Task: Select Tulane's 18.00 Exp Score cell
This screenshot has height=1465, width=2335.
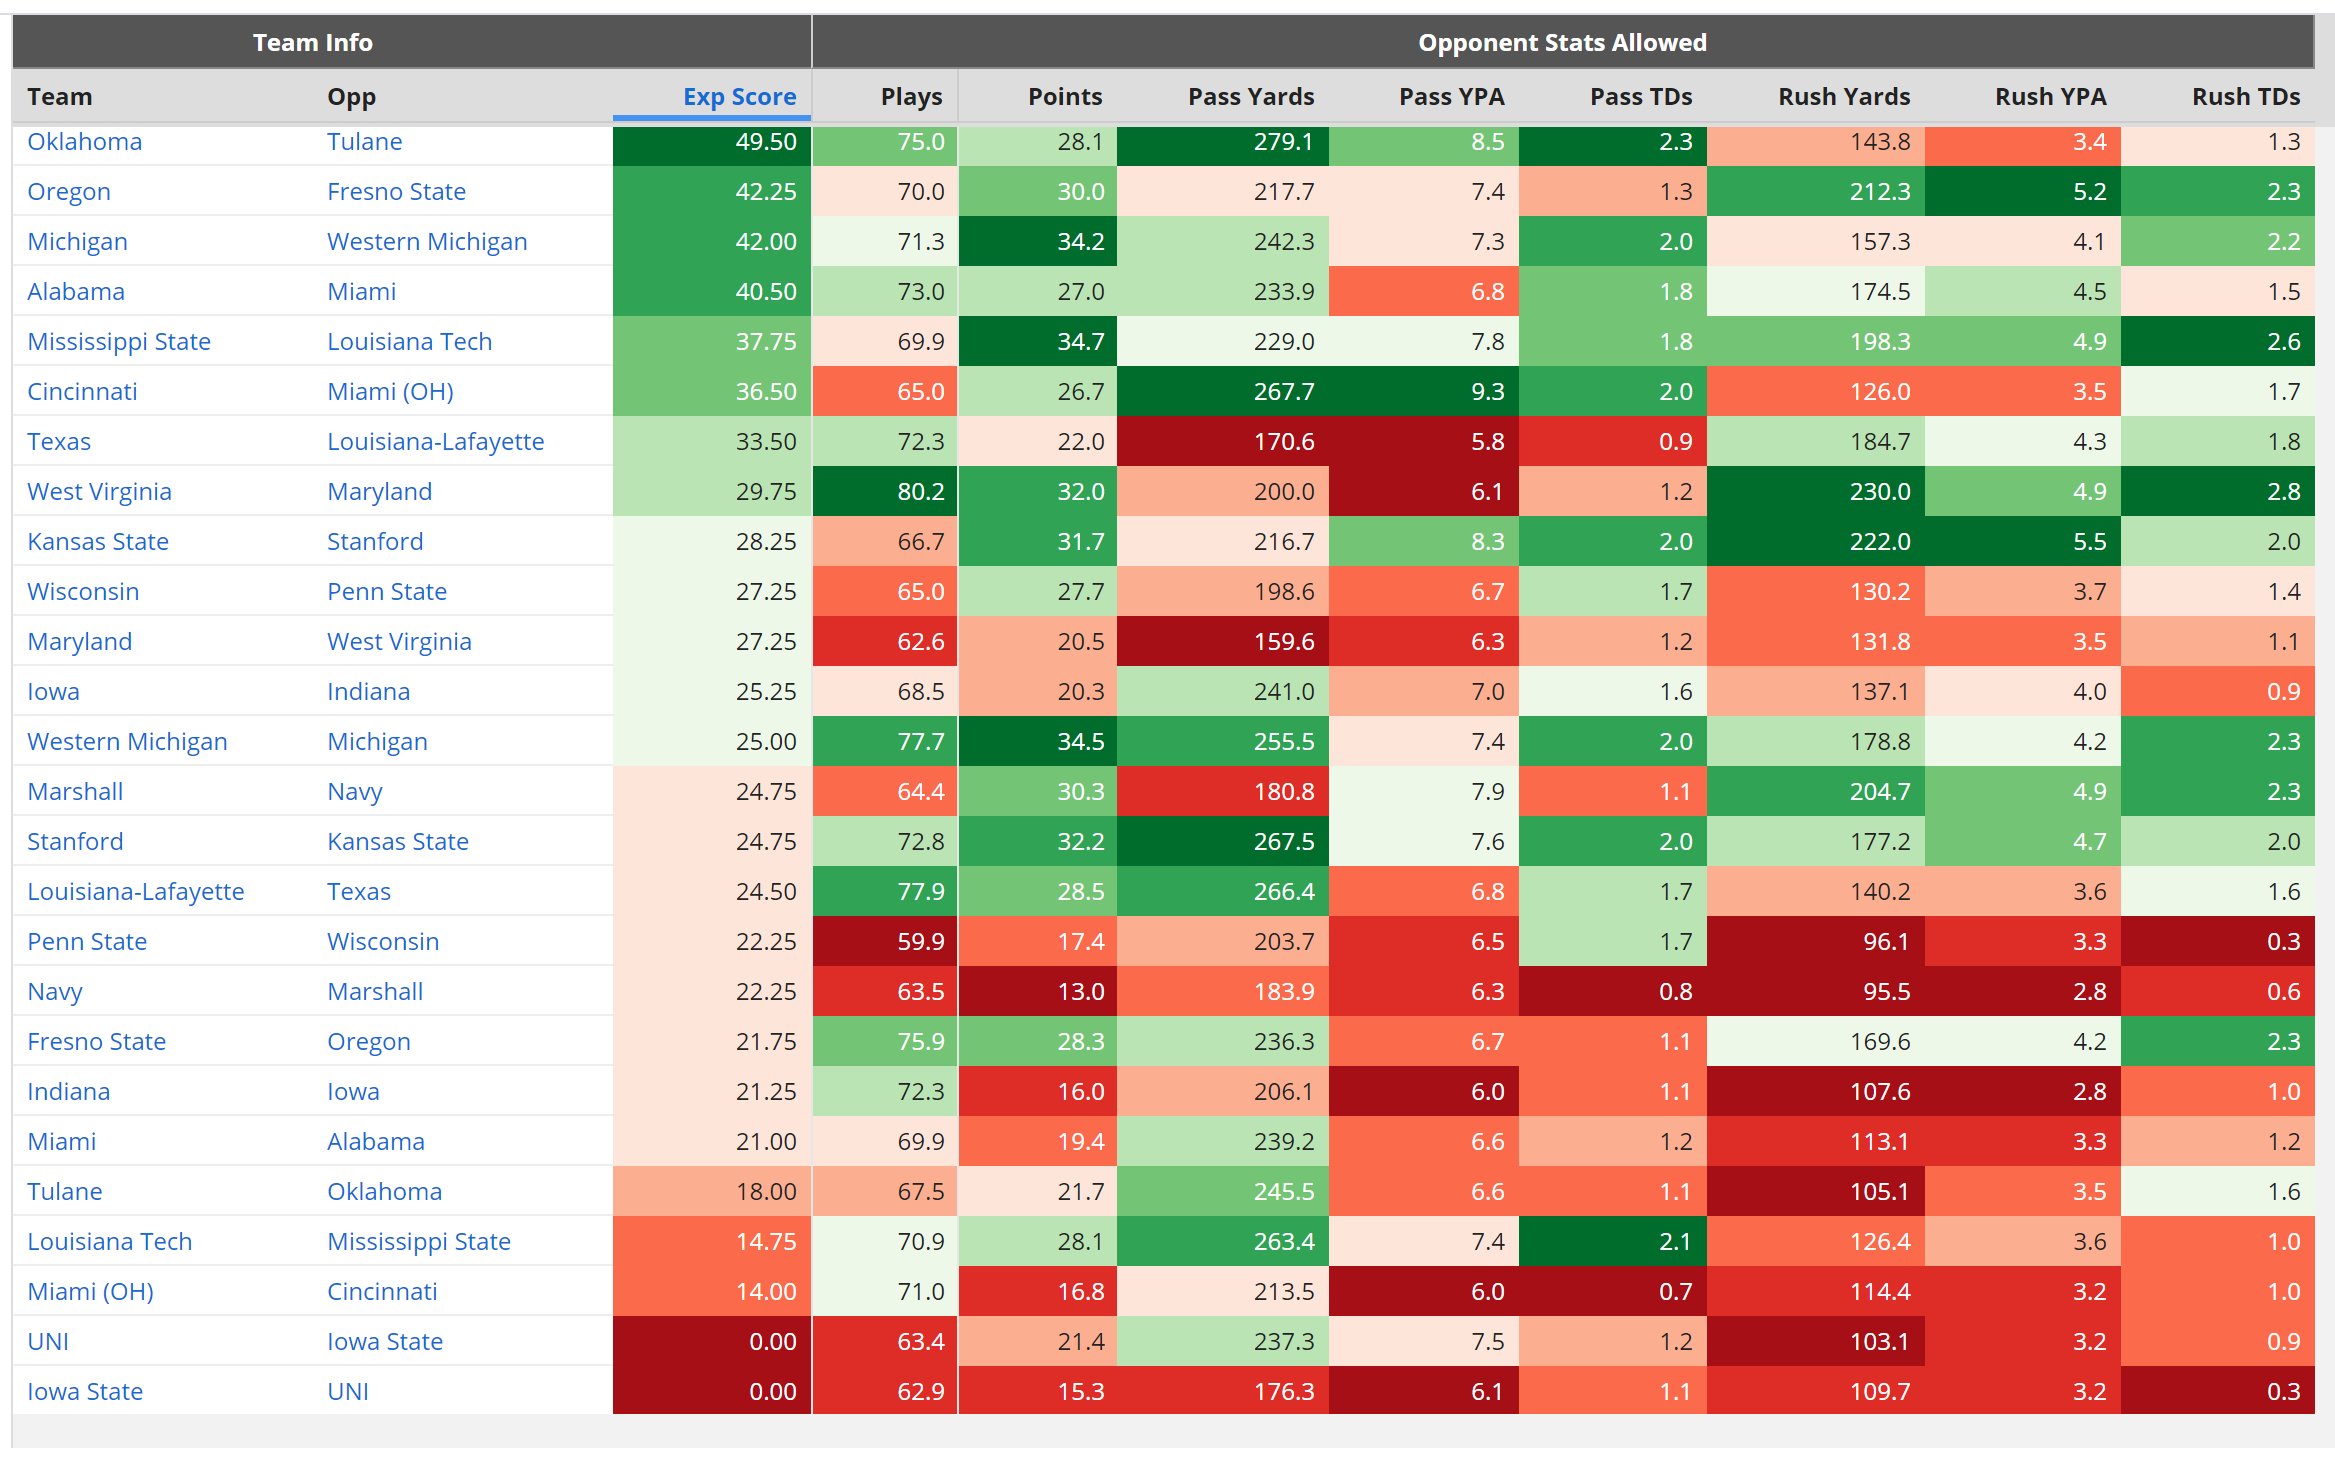Action: pyautogui.click(x=712, y=1191)
